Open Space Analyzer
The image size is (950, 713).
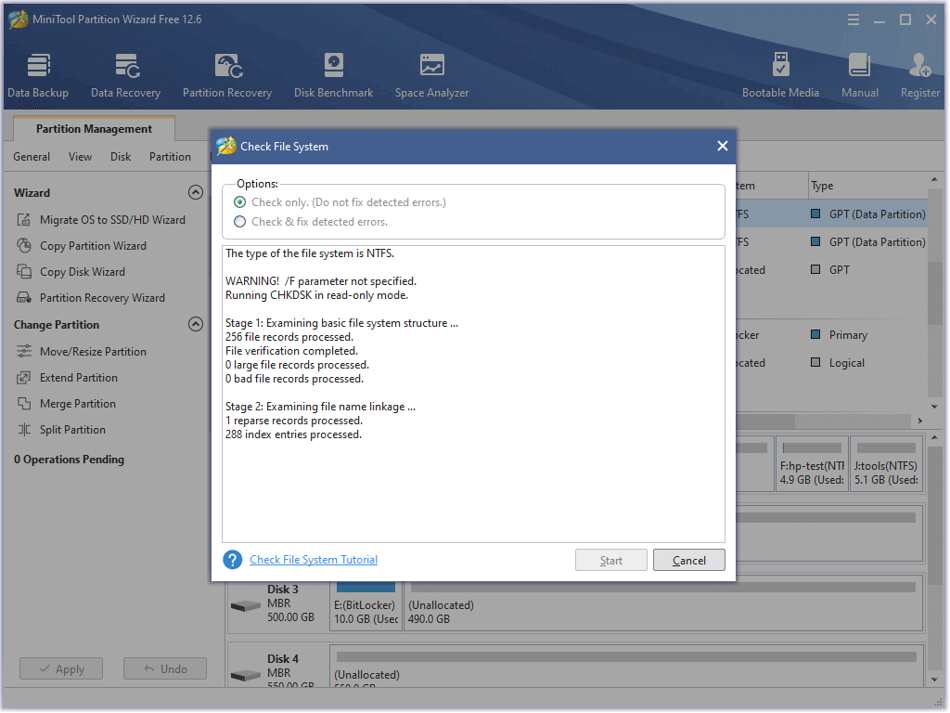pos(431,76)
